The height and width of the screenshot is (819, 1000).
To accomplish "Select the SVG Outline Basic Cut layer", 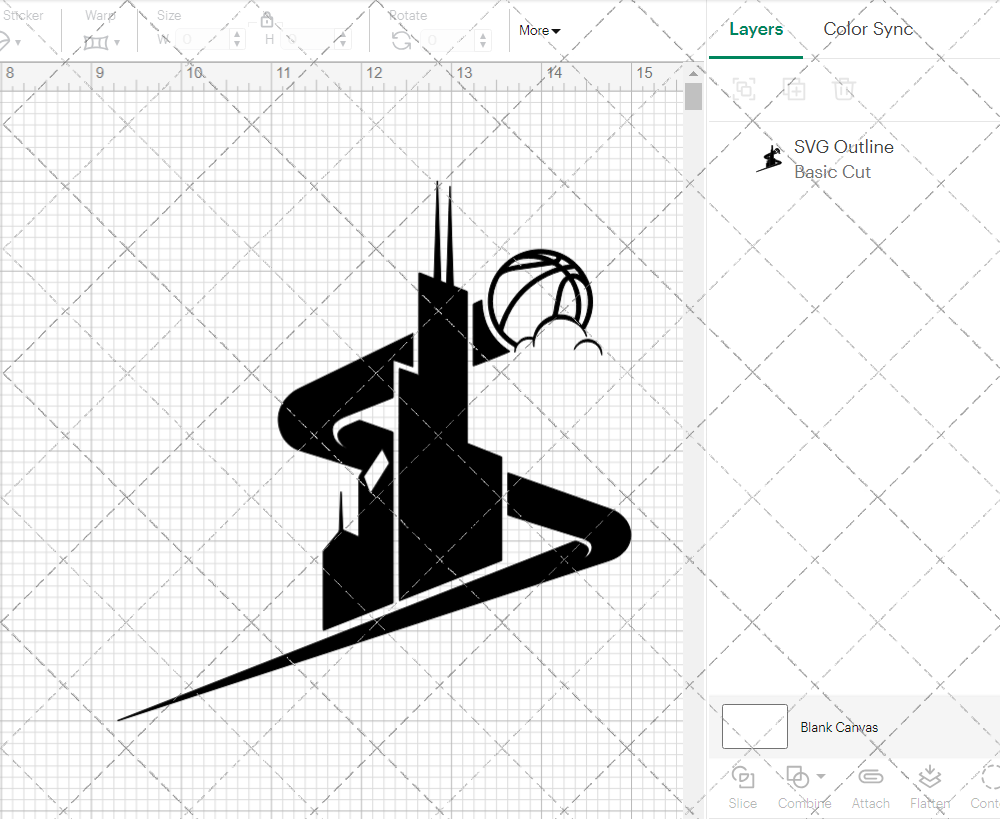I will (843, 158).
